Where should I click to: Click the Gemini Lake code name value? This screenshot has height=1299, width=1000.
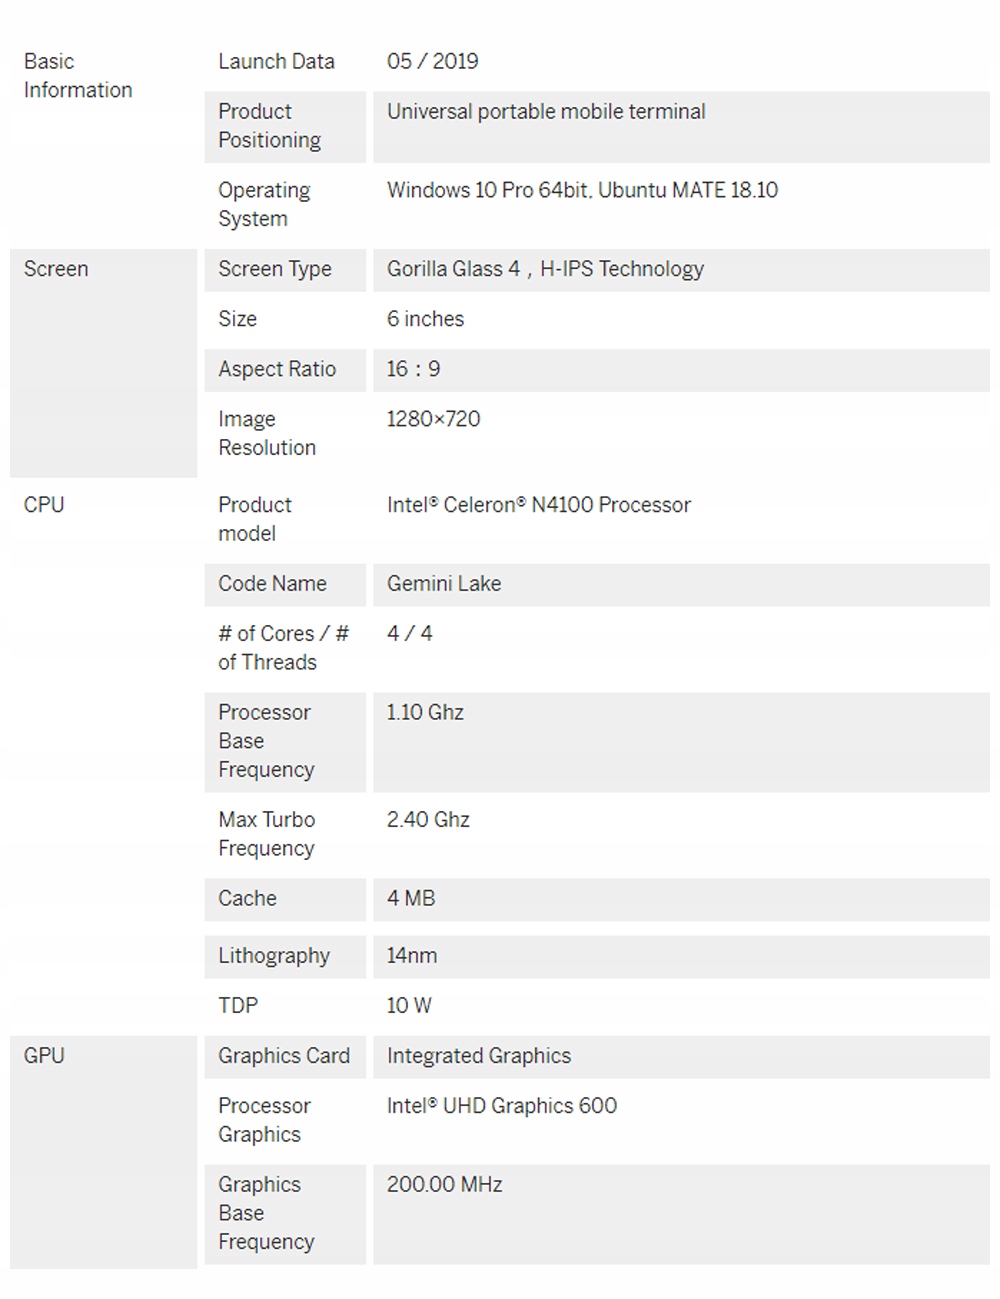tap(444, 584)
